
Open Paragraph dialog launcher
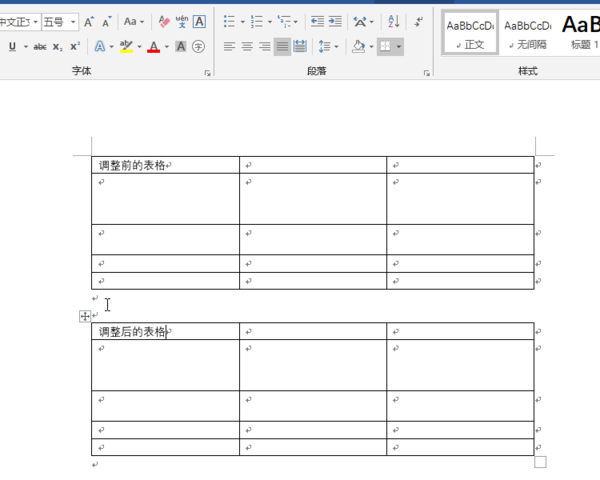[x=427, y=73]
